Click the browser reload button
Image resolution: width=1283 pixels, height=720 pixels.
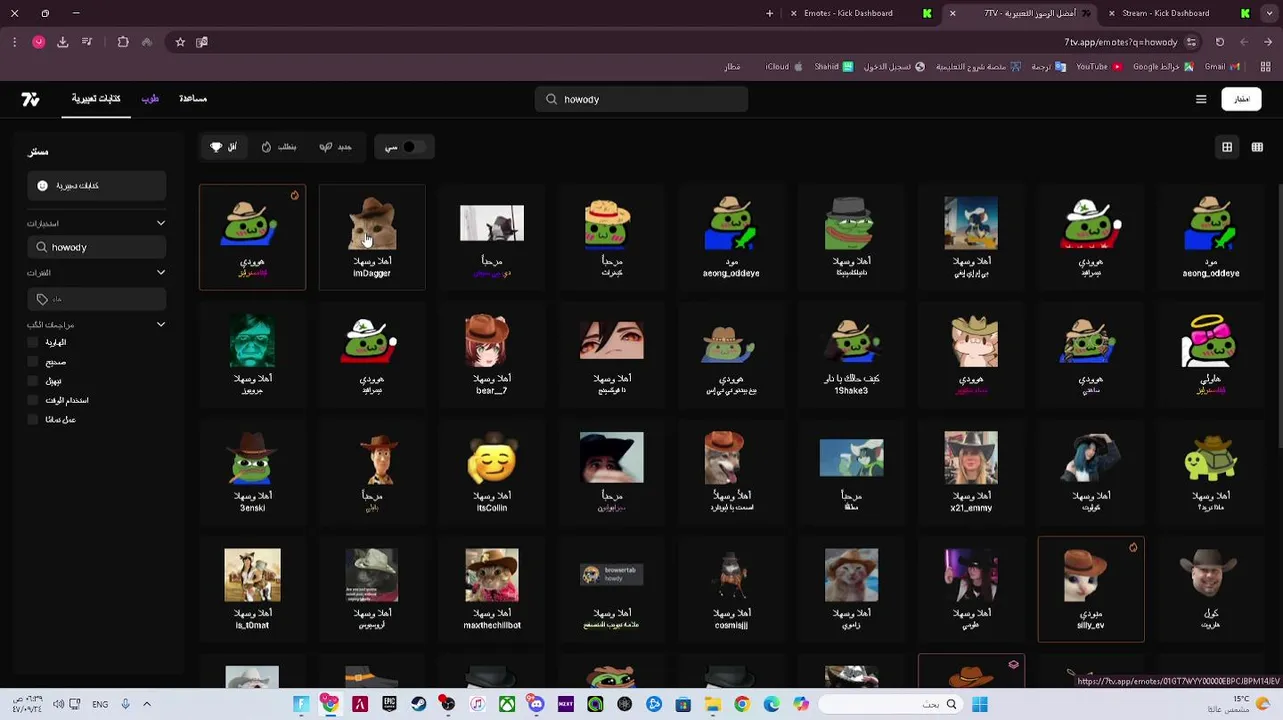point(1220,42)
